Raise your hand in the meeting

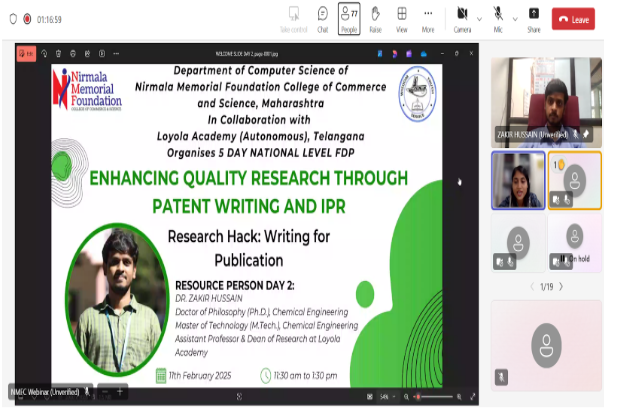click(x=375, y=17)
